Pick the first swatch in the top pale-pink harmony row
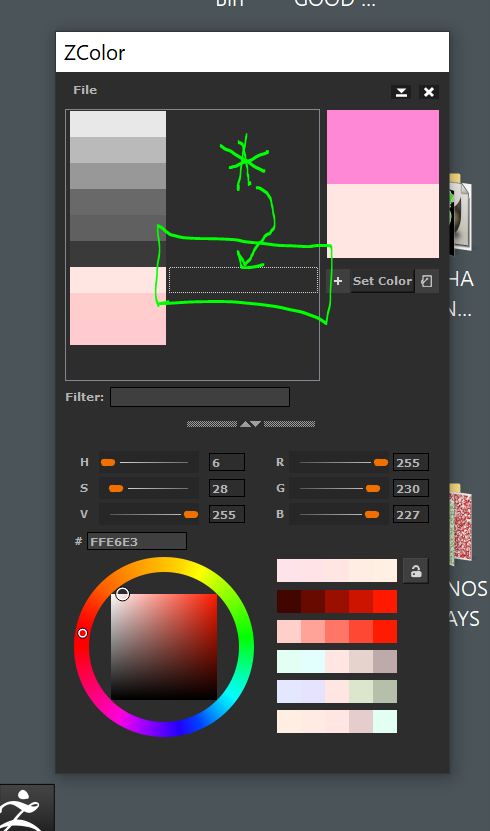The width and height of the screenshot is (490, 831). point(289,571)
